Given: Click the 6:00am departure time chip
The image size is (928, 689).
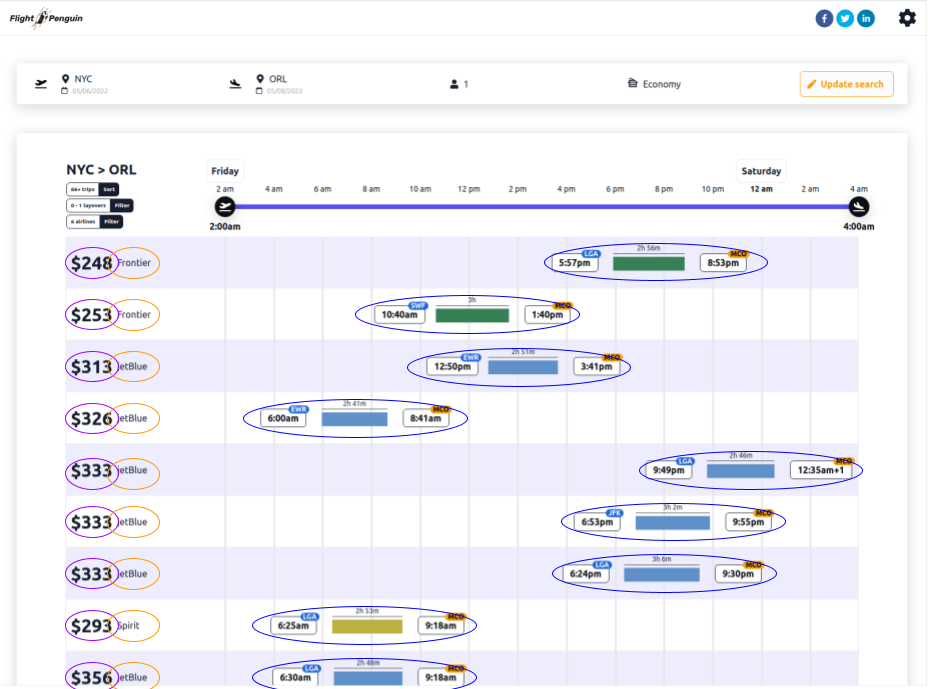Looking at the screenshot, I should coord(283,418).
